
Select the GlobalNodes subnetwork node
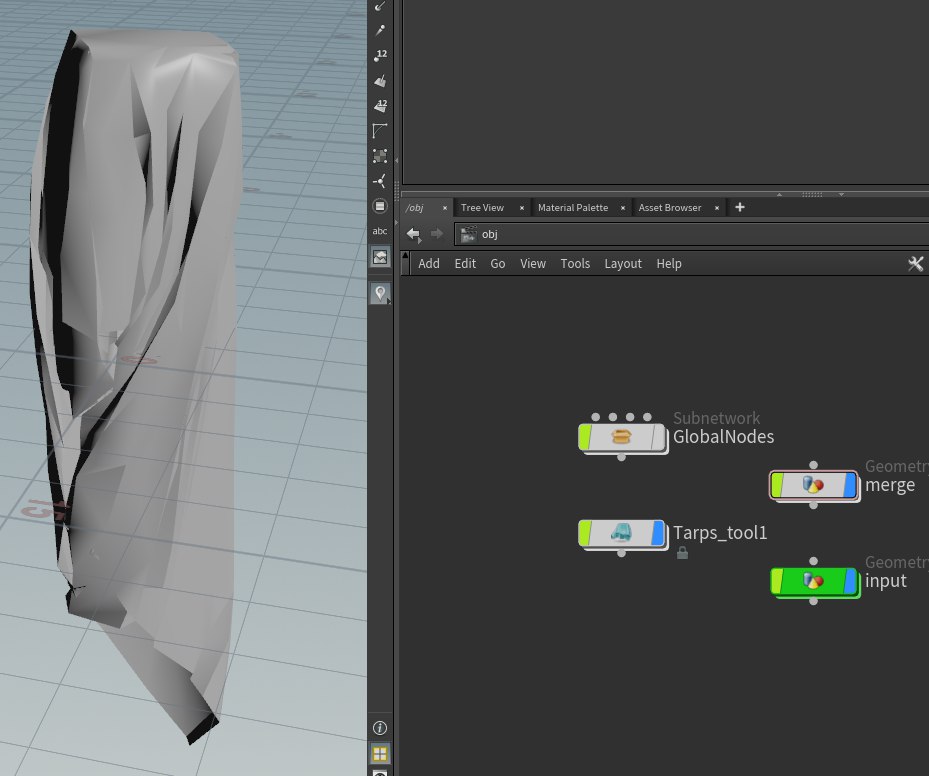(622, 437)
